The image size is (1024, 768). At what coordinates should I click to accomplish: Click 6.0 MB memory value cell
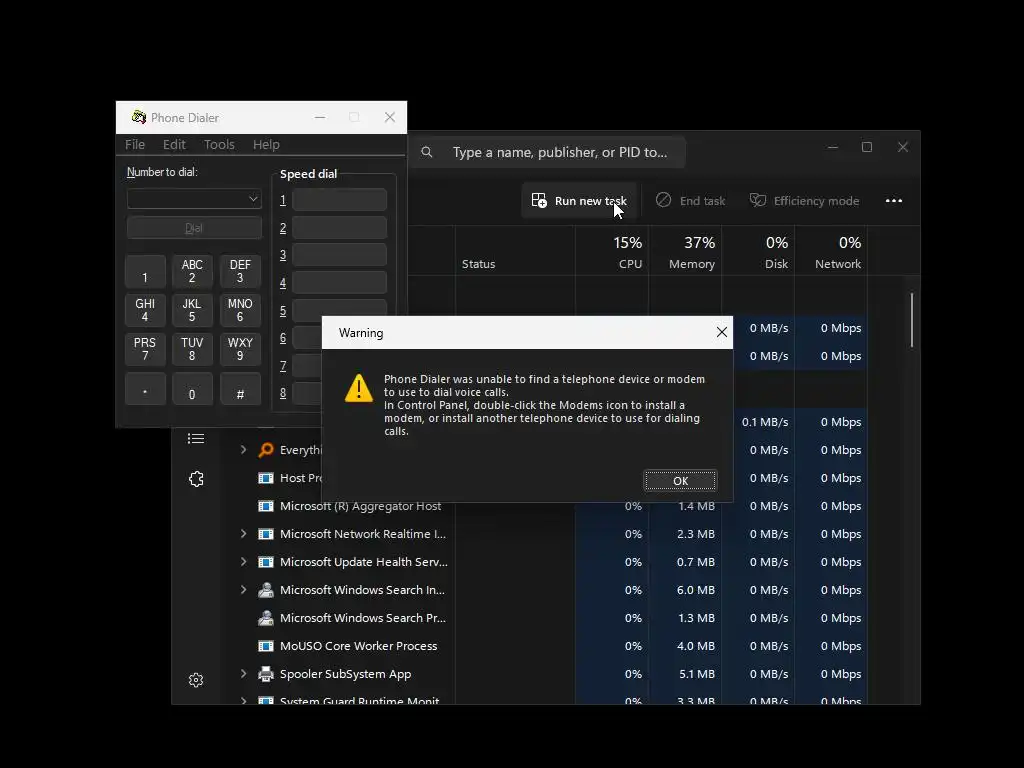685,590
